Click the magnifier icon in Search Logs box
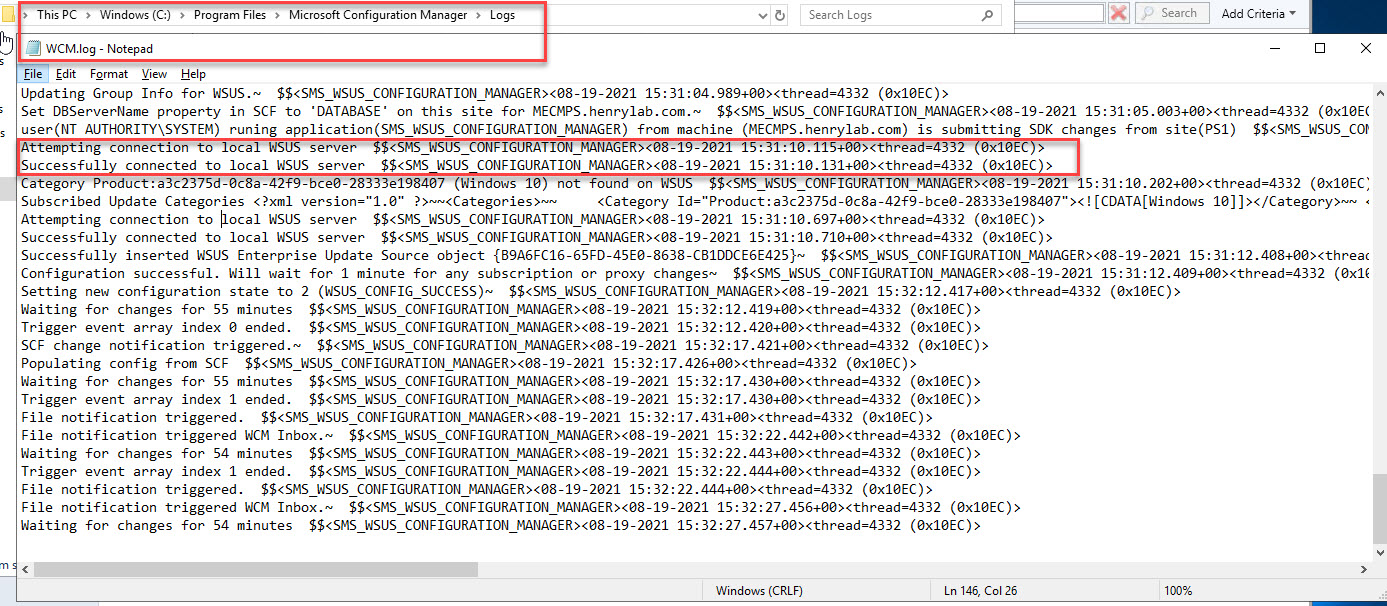This screenshot has height=606, width=1387. point(987,15)
